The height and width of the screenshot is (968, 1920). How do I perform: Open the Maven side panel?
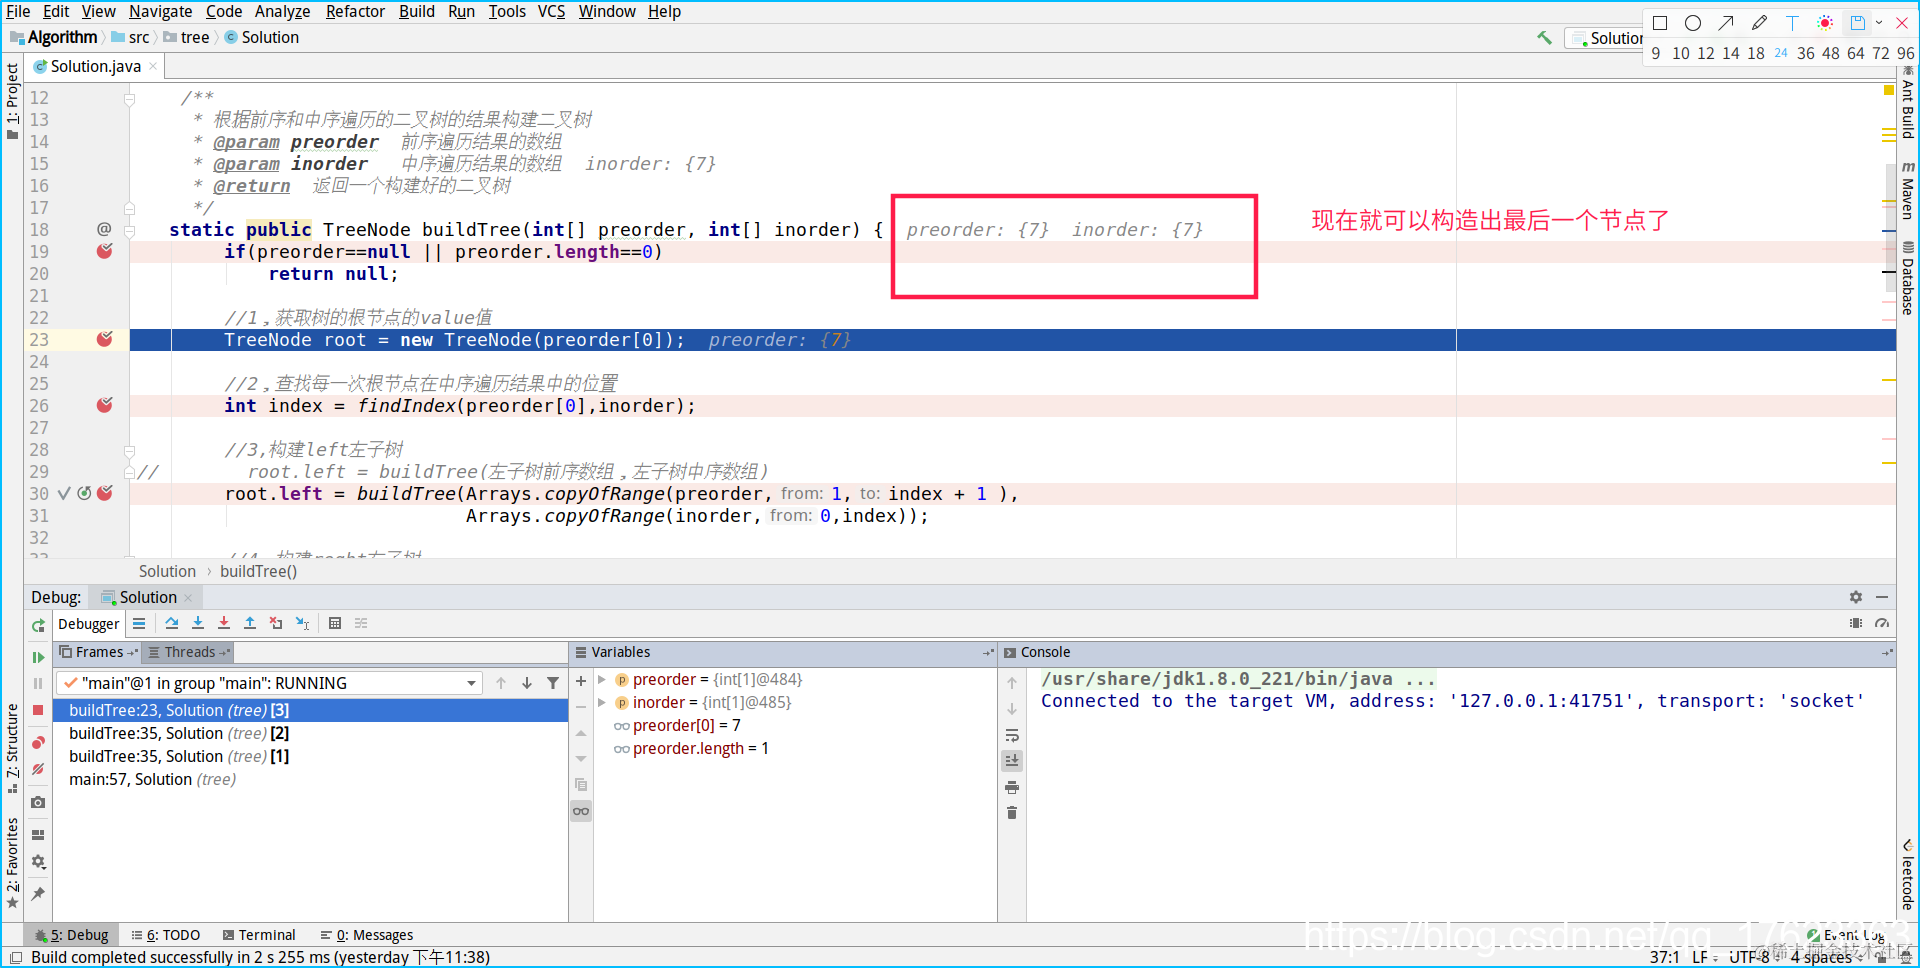(1908, 189)
